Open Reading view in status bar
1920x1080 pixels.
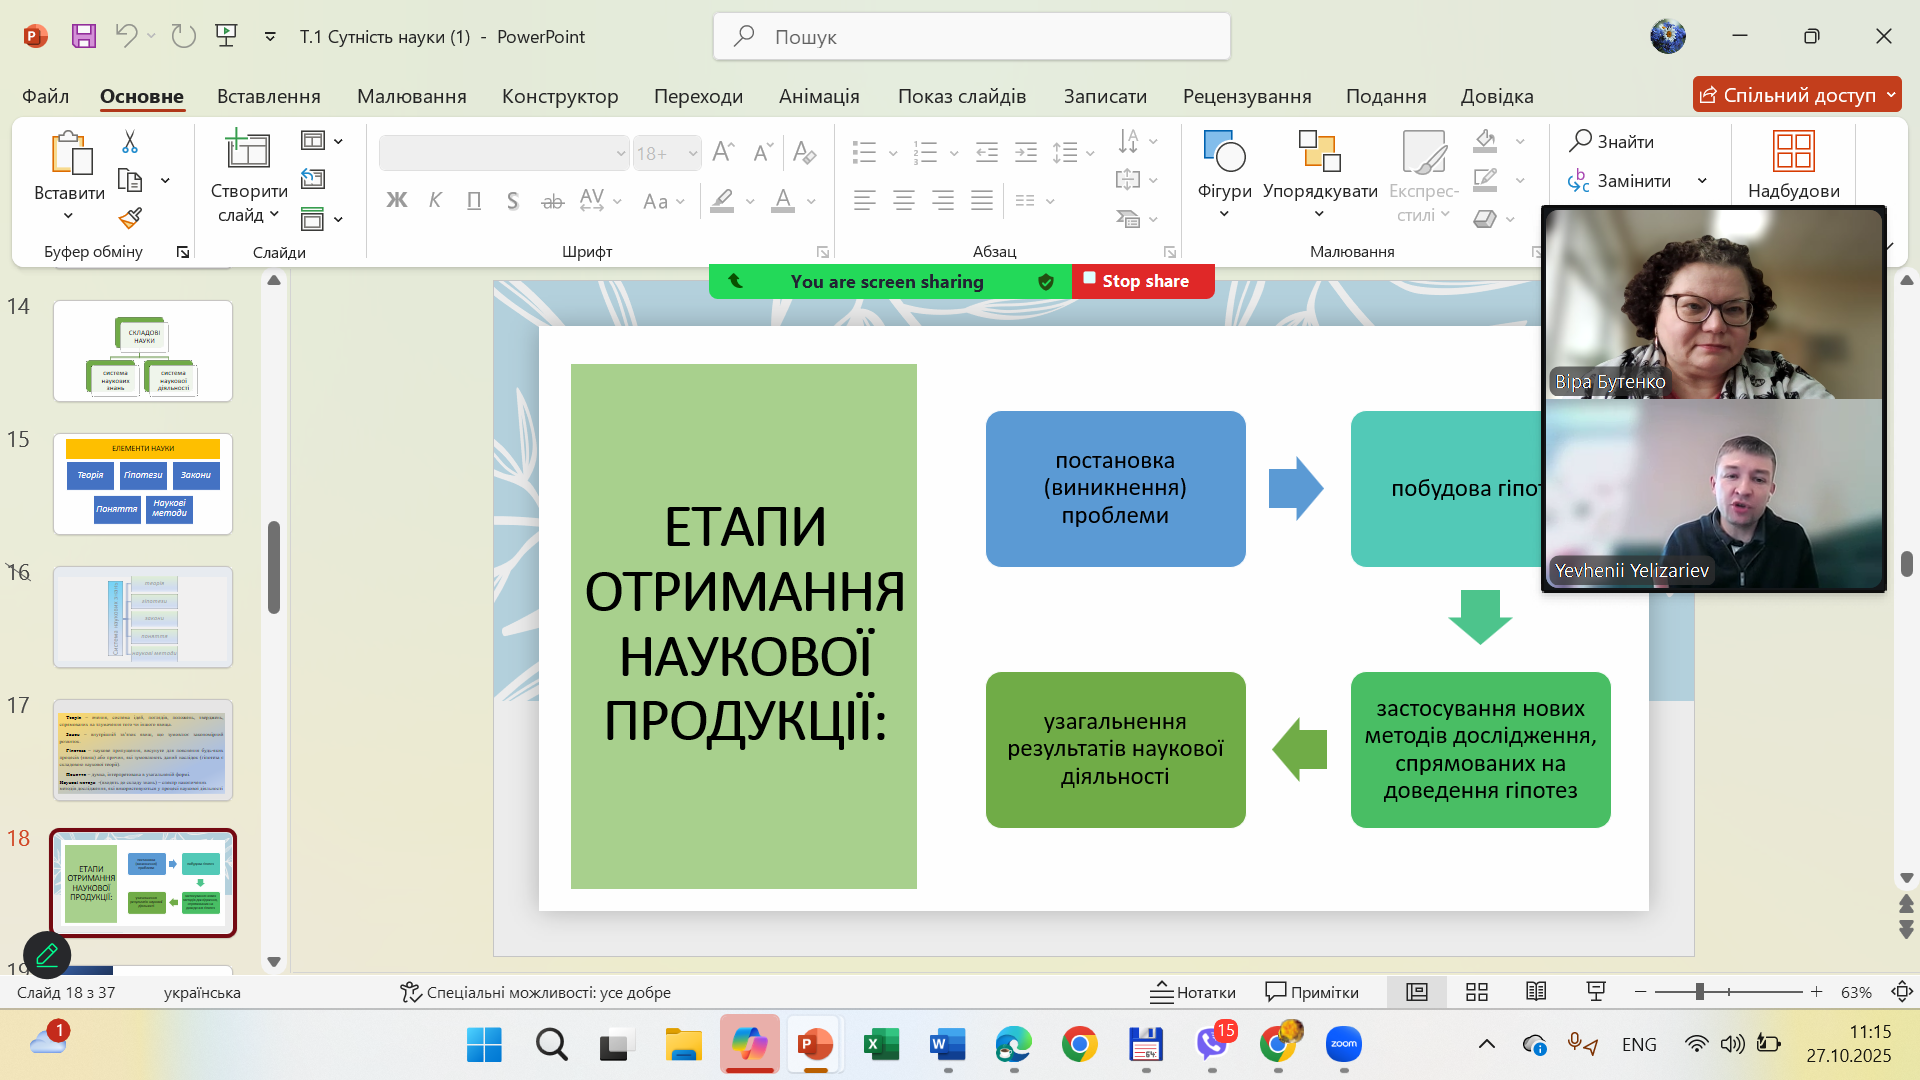1536,992
